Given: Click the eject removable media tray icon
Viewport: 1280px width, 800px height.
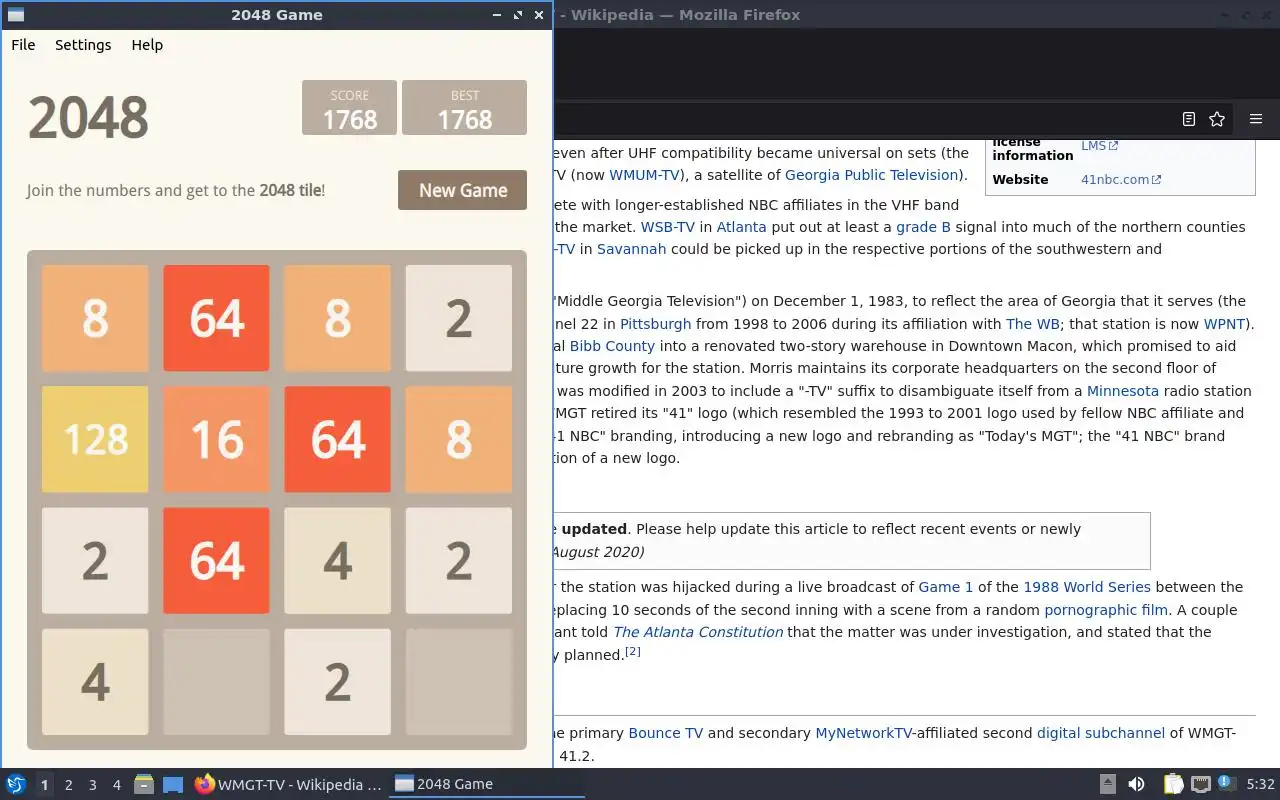Looking at the screenshot, I should (1108, 784).
